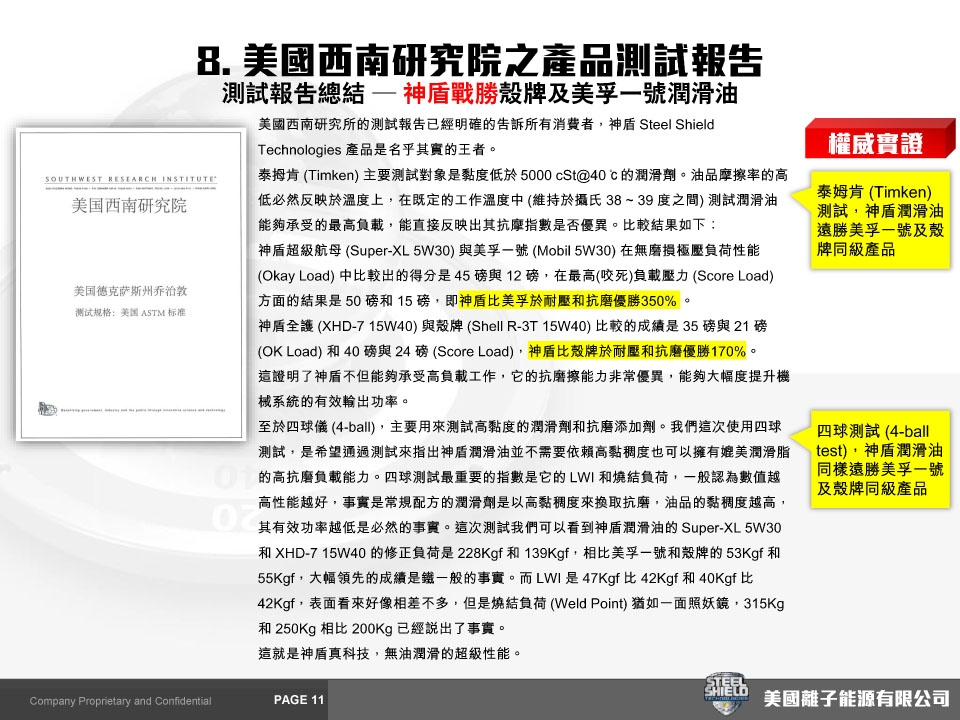Image resolution: width=960 pixels, height=720 pixels.
Task: Click the small logo at the report cover's bottom
Action: 47,409
